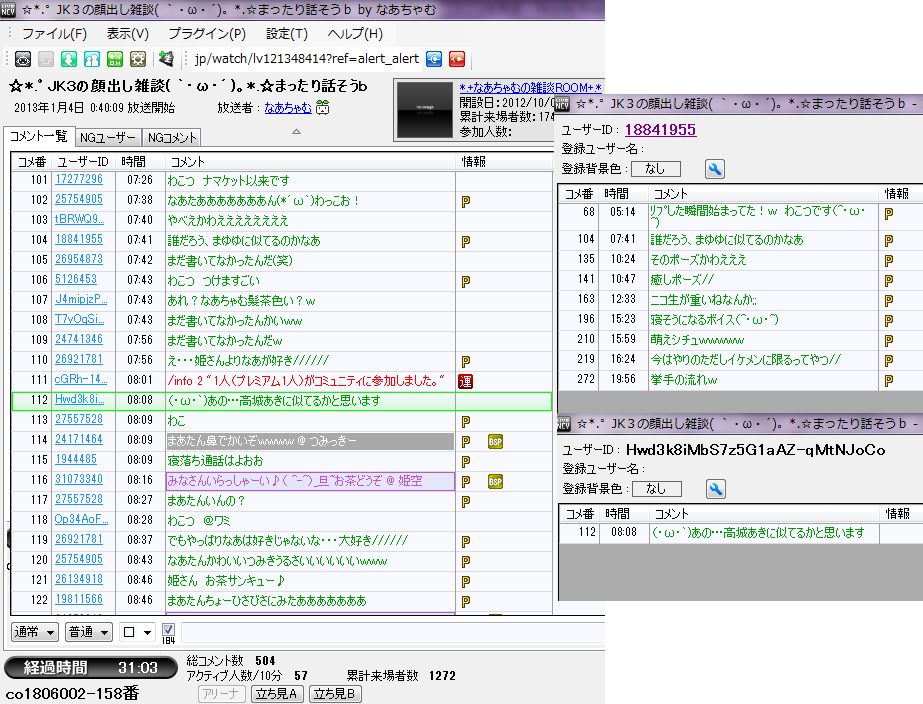
Task: Open the 通常 command dropdown
Action: (35, 632)
